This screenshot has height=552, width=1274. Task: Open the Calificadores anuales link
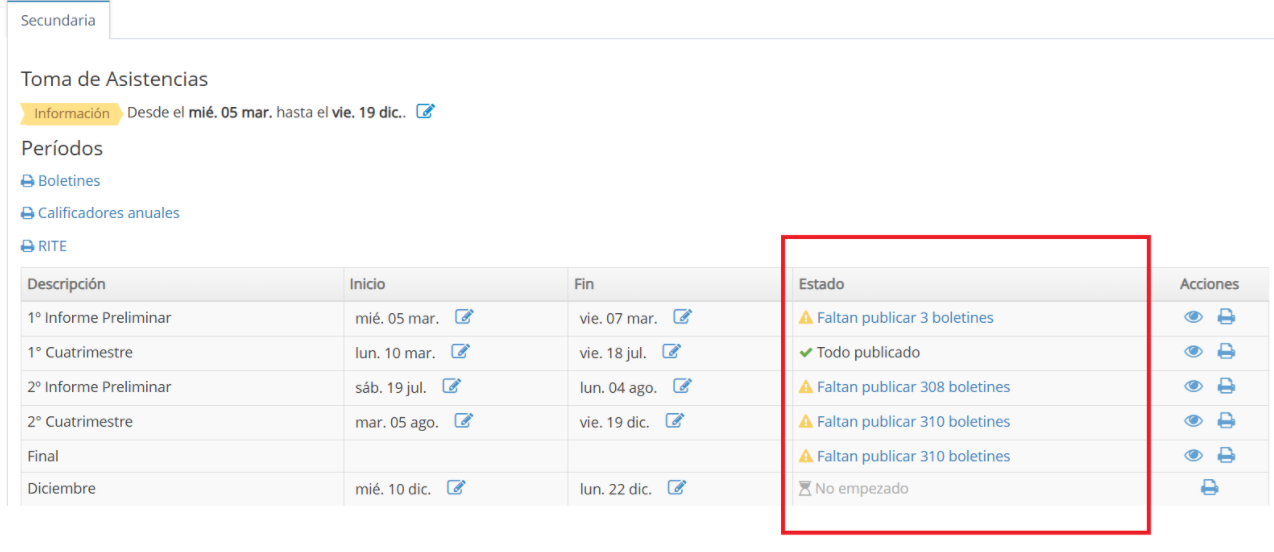point(108,213)
